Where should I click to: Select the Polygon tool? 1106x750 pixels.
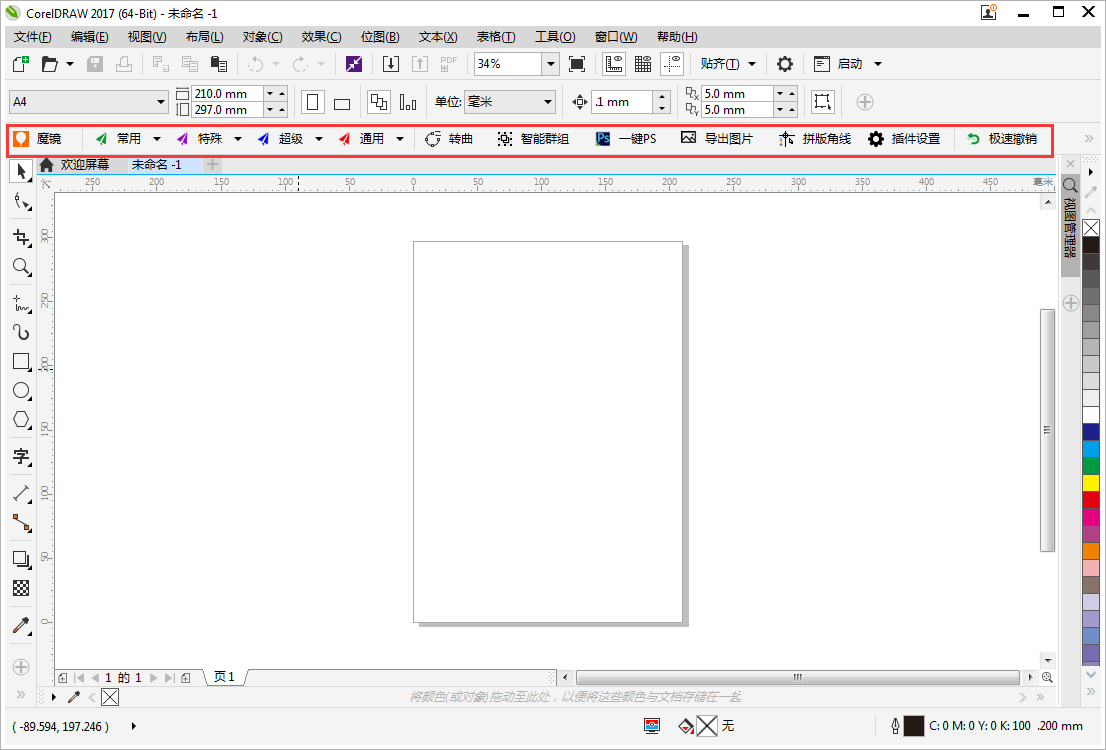[x=21, y=421]
